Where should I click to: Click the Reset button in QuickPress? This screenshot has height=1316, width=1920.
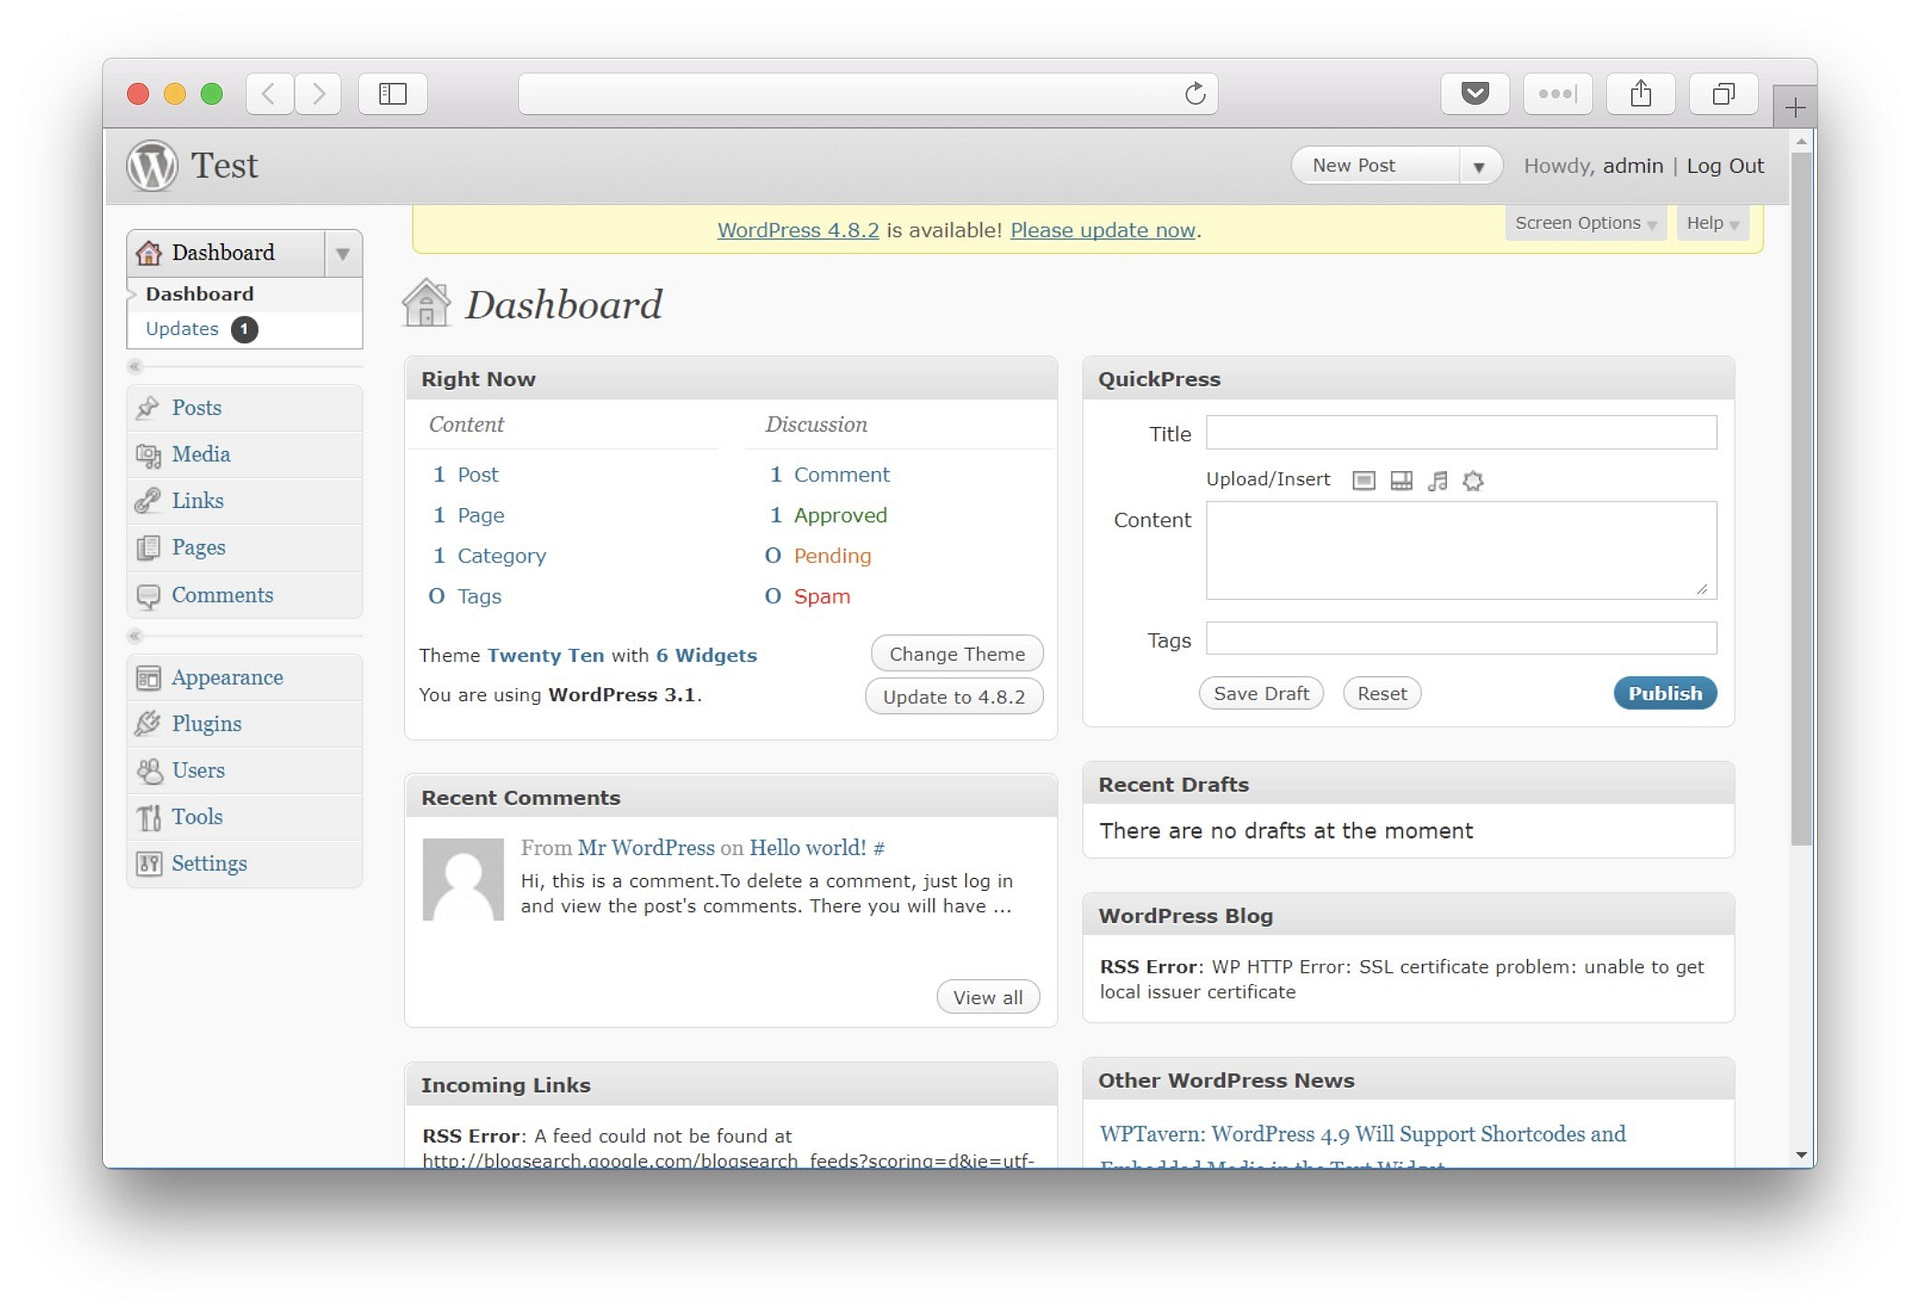pos(1382,694)
